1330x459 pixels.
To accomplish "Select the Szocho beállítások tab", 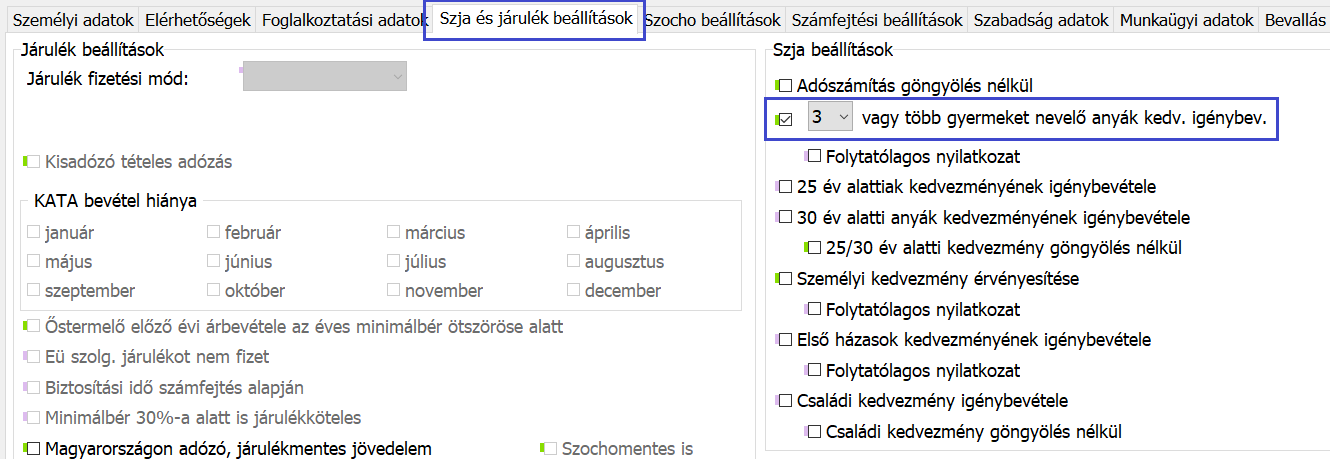I will pyautogui.click(x=713, y=20).
